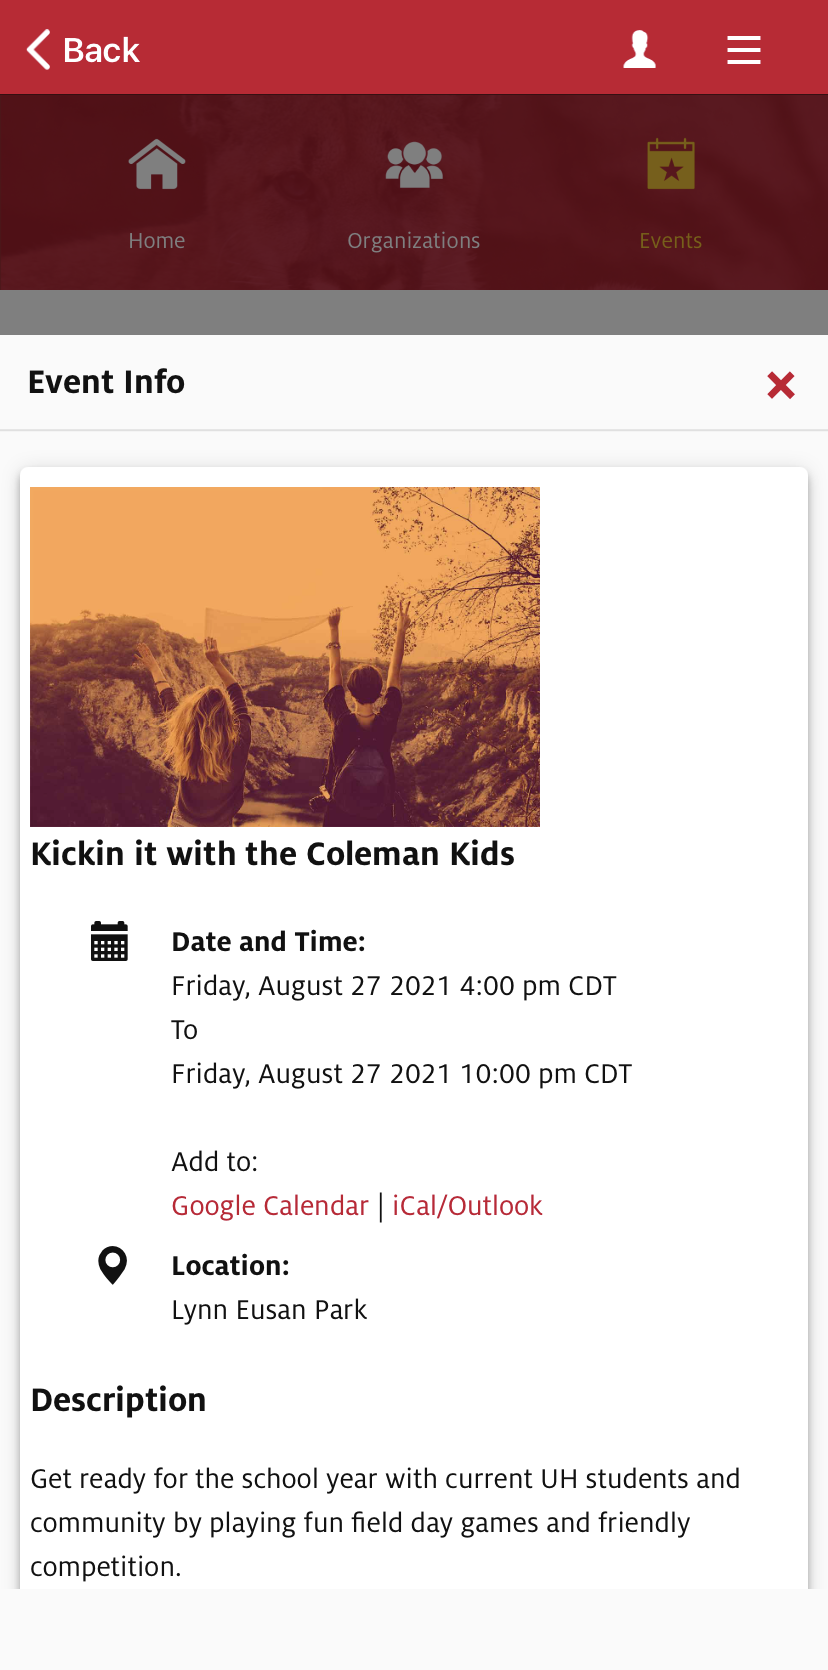
Task: Click the calendar icon beside Date and Time
Action: tap(109, 941)
